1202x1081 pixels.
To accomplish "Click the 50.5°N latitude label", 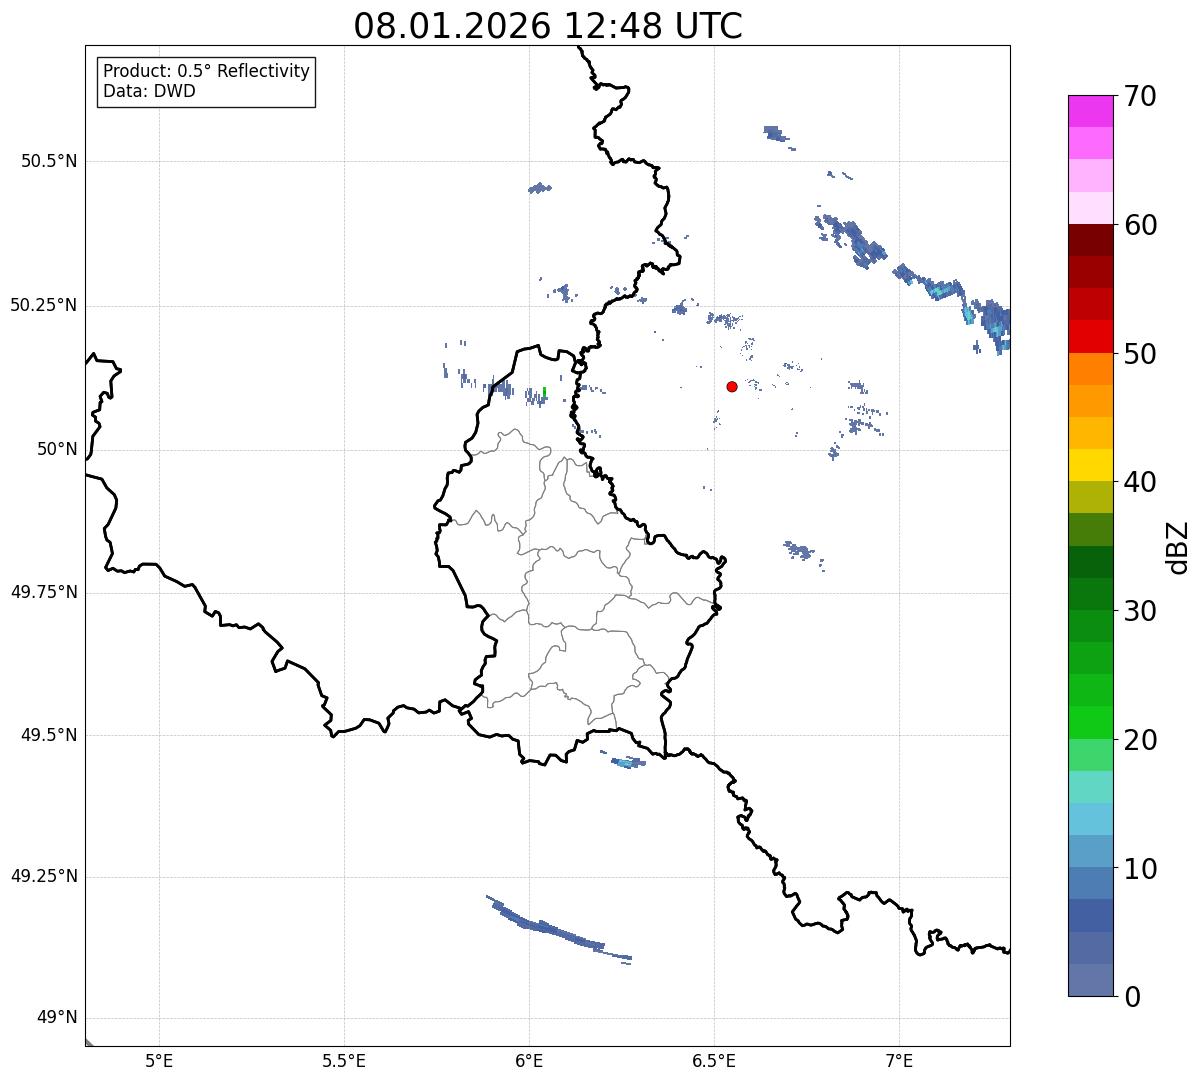I will [x=49, y=161].
